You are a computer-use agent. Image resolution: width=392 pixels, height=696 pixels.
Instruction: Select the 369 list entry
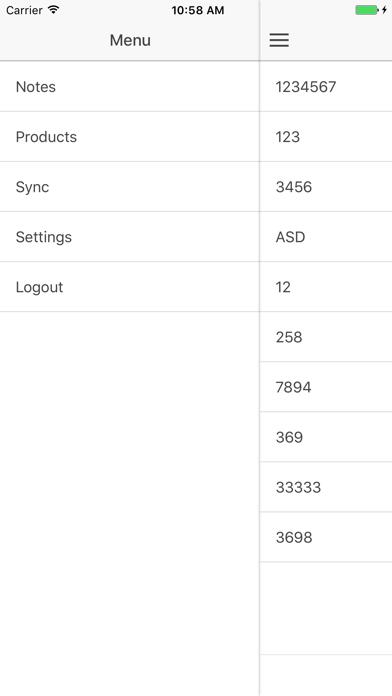[x=326, y=438]
